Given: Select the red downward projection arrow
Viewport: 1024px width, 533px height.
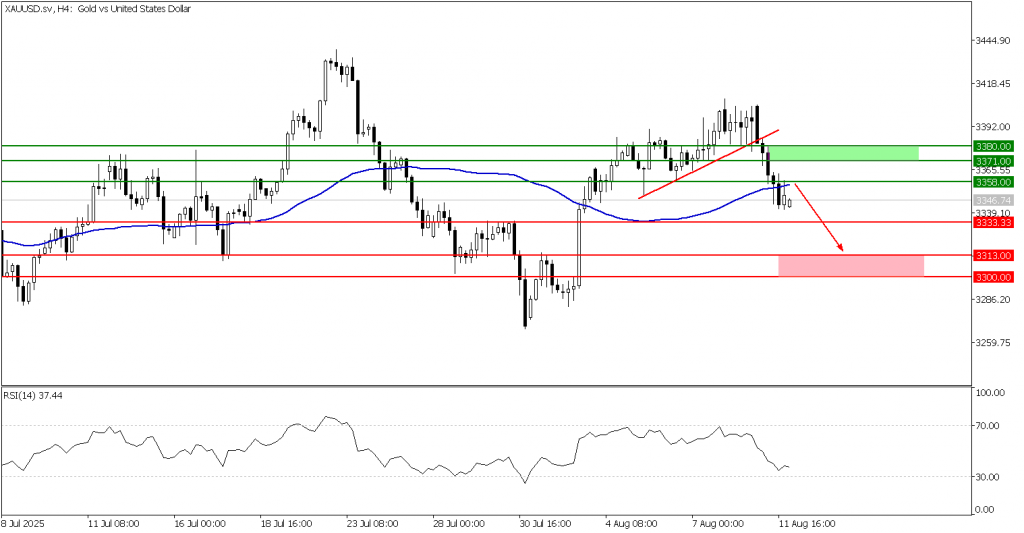Looking at the screenshot, I should pos(820,217).
